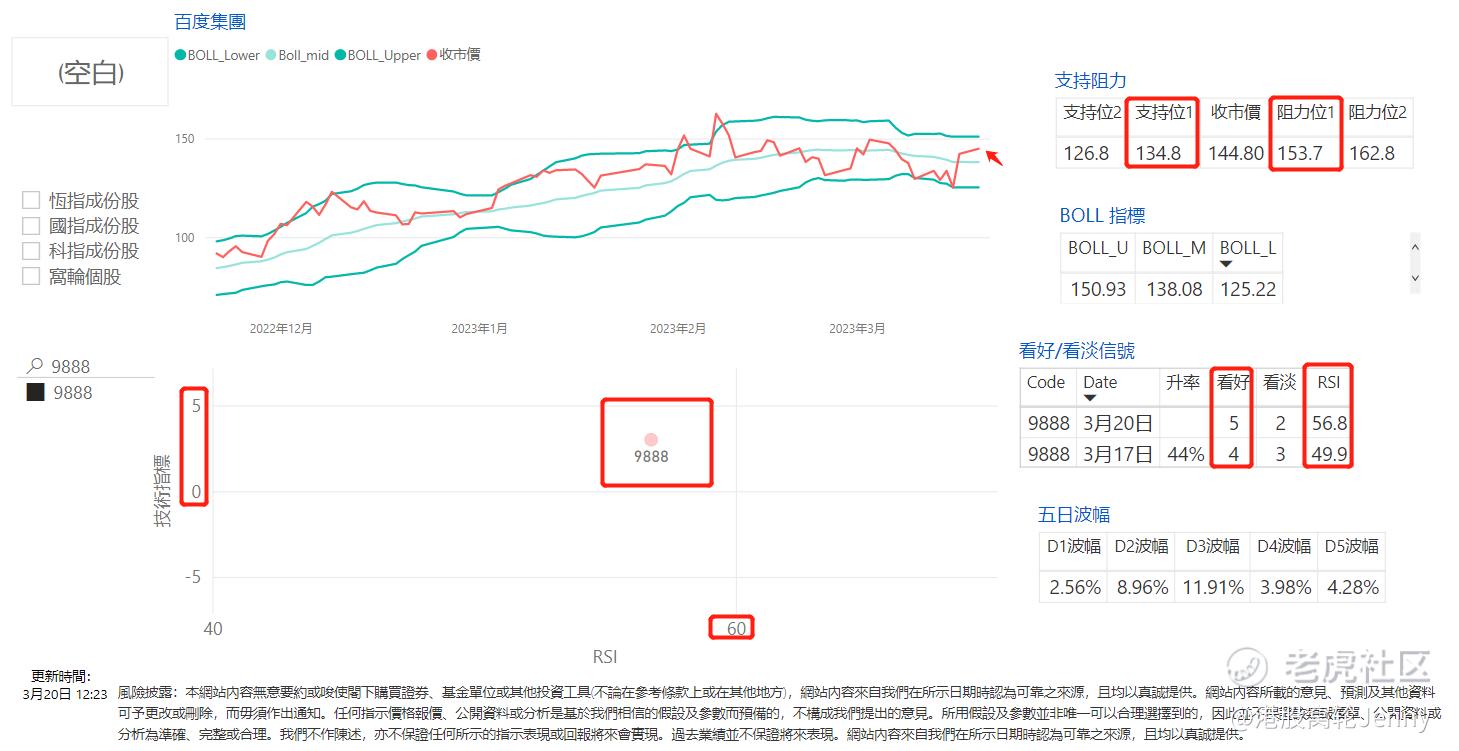The height and width of the screenshot is (751, 1459).
Task: Click the 五日波幅 table title
Action: point(1074,514)
